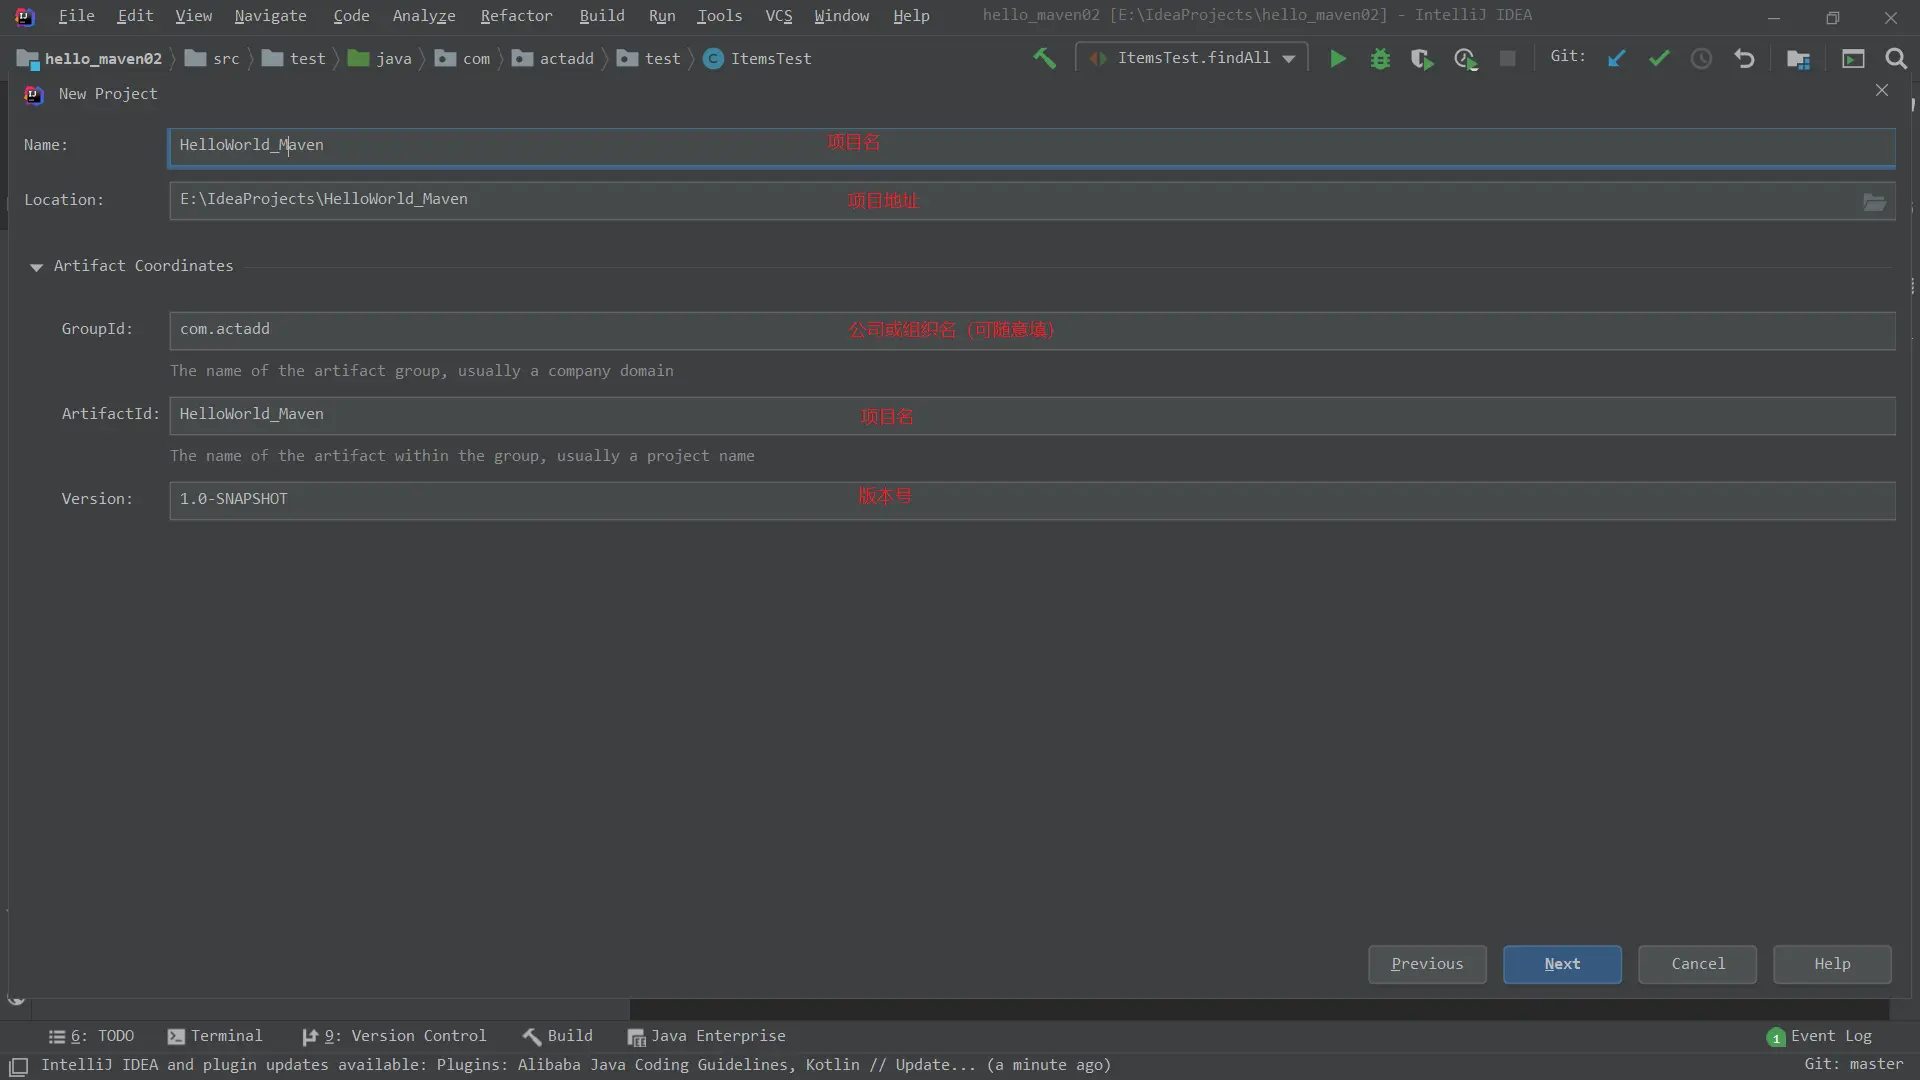Cancel the New Project dialog
Viewport: 1920px width, 1080px height.
click(1697, 964)
